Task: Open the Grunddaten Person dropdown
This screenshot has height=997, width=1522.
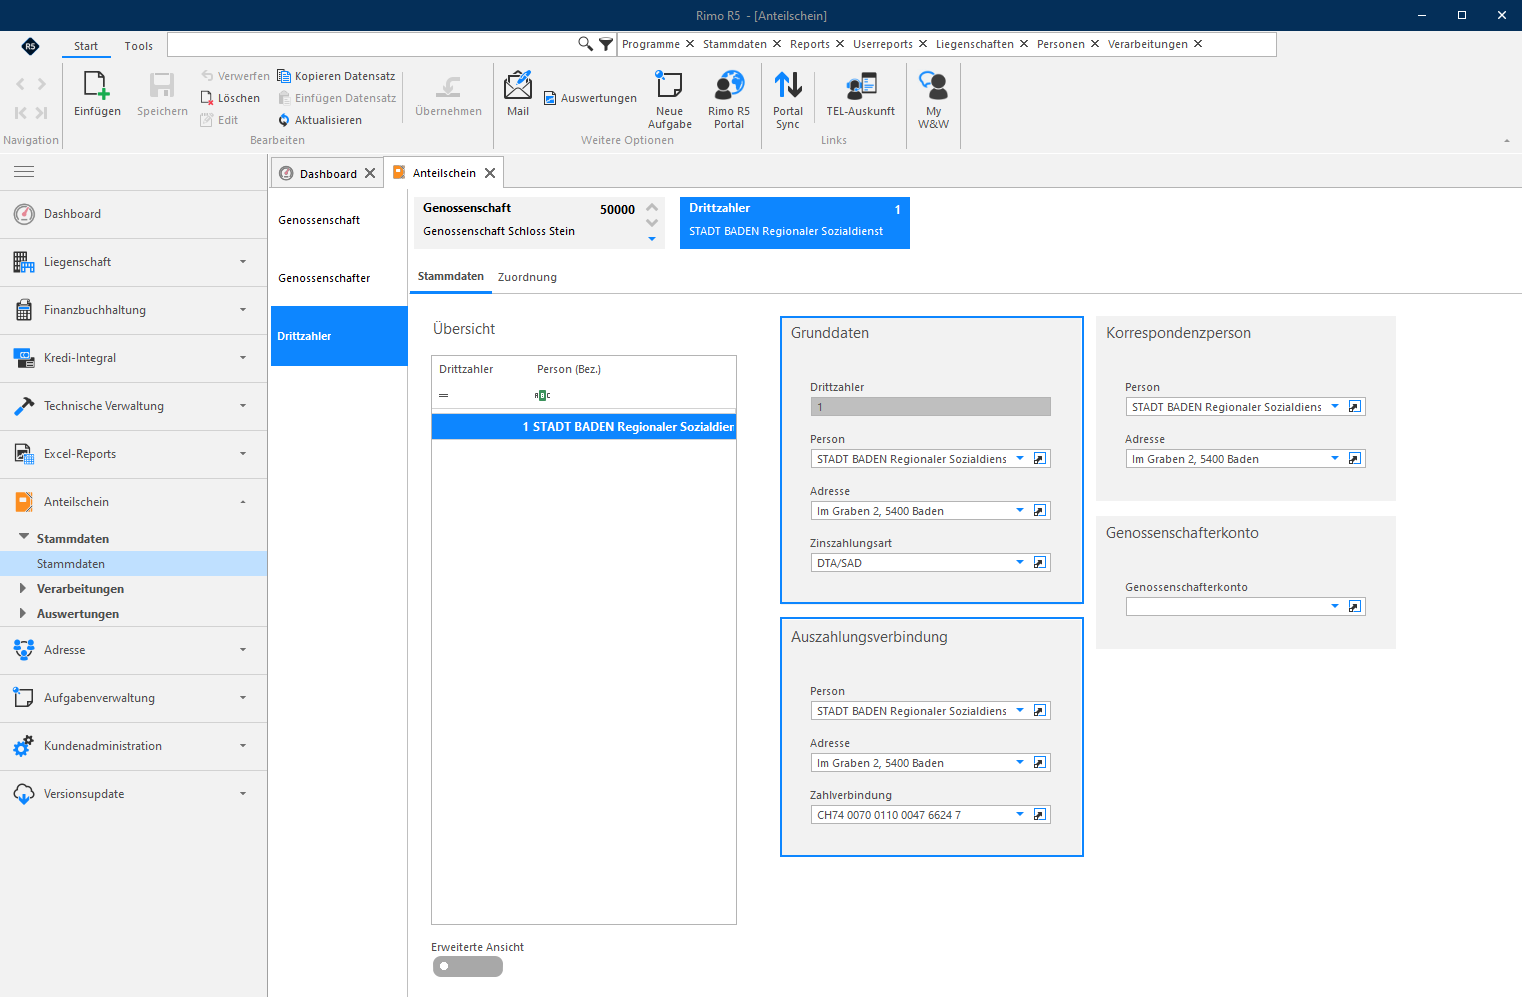Action: [x=1020, y=459]
